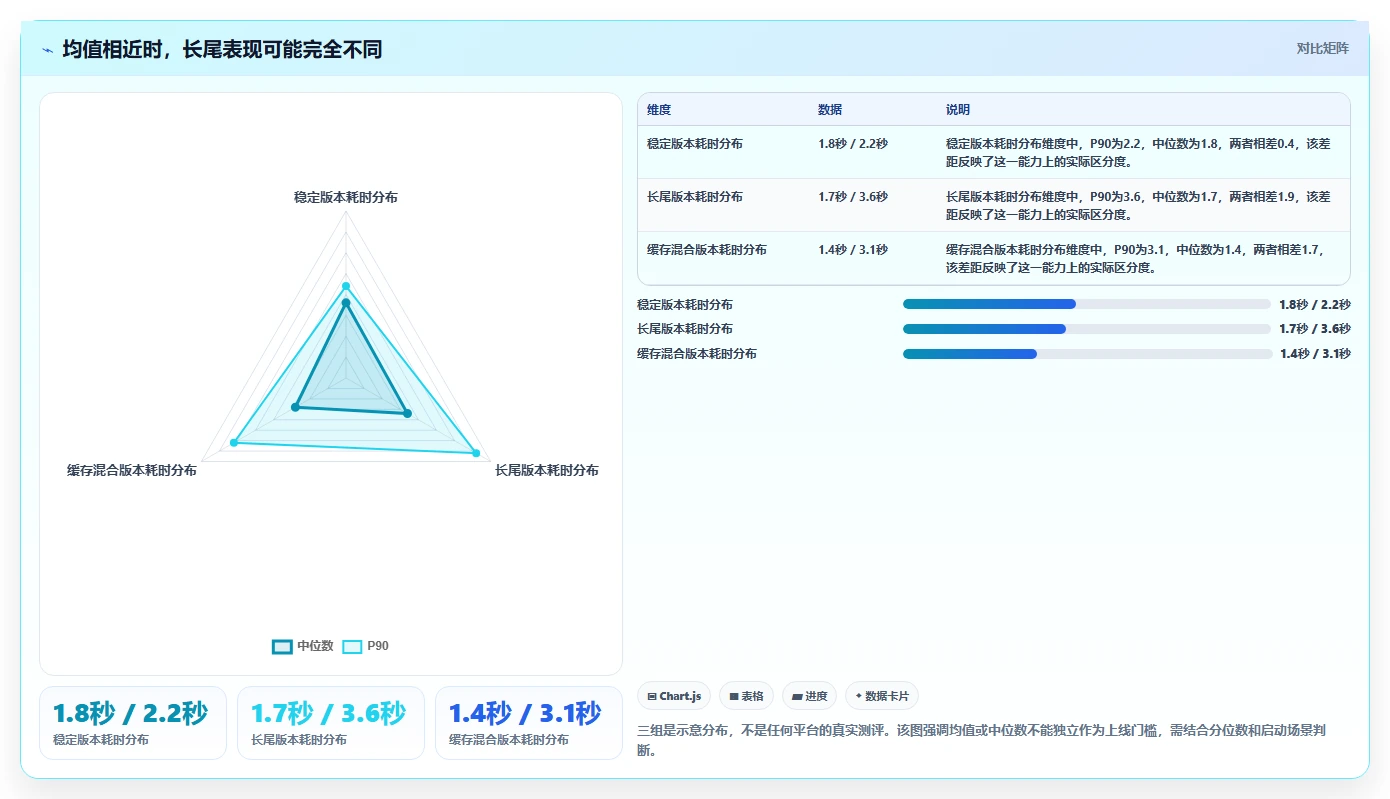1390x799 pixels.
Task: Click the 进度 chip's icon
Action: pyautogui.click(x=797, y=696)
